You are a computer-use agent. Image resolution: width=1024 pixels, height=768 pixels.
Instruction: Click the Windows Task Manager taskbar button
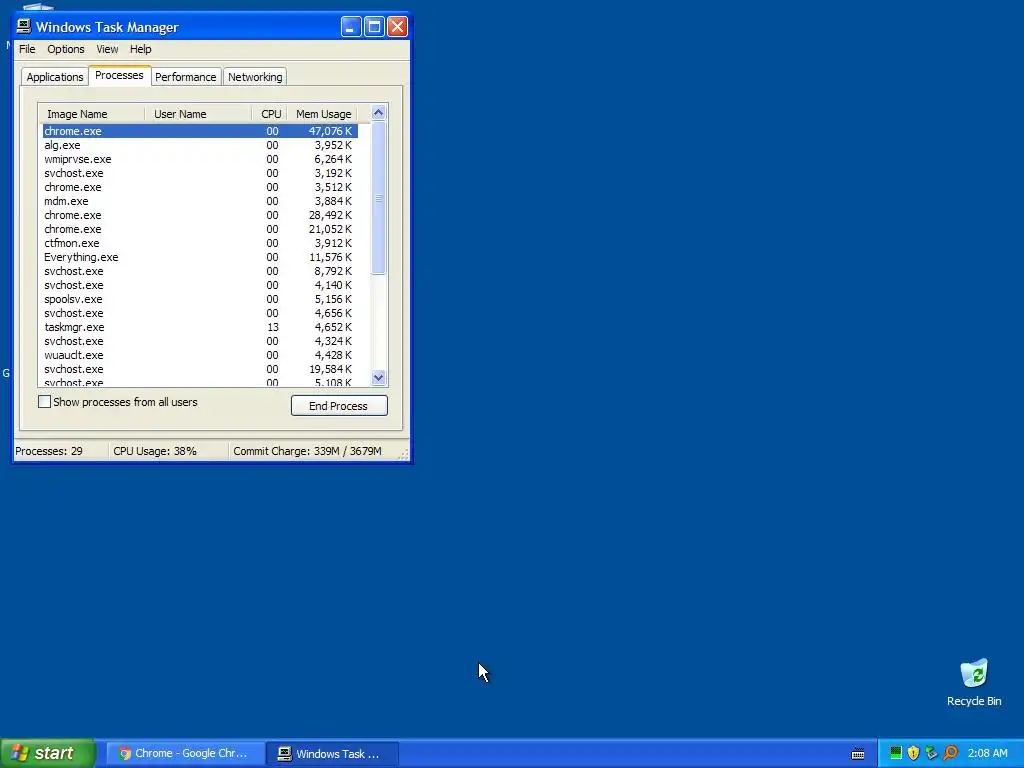coord(333,754)
